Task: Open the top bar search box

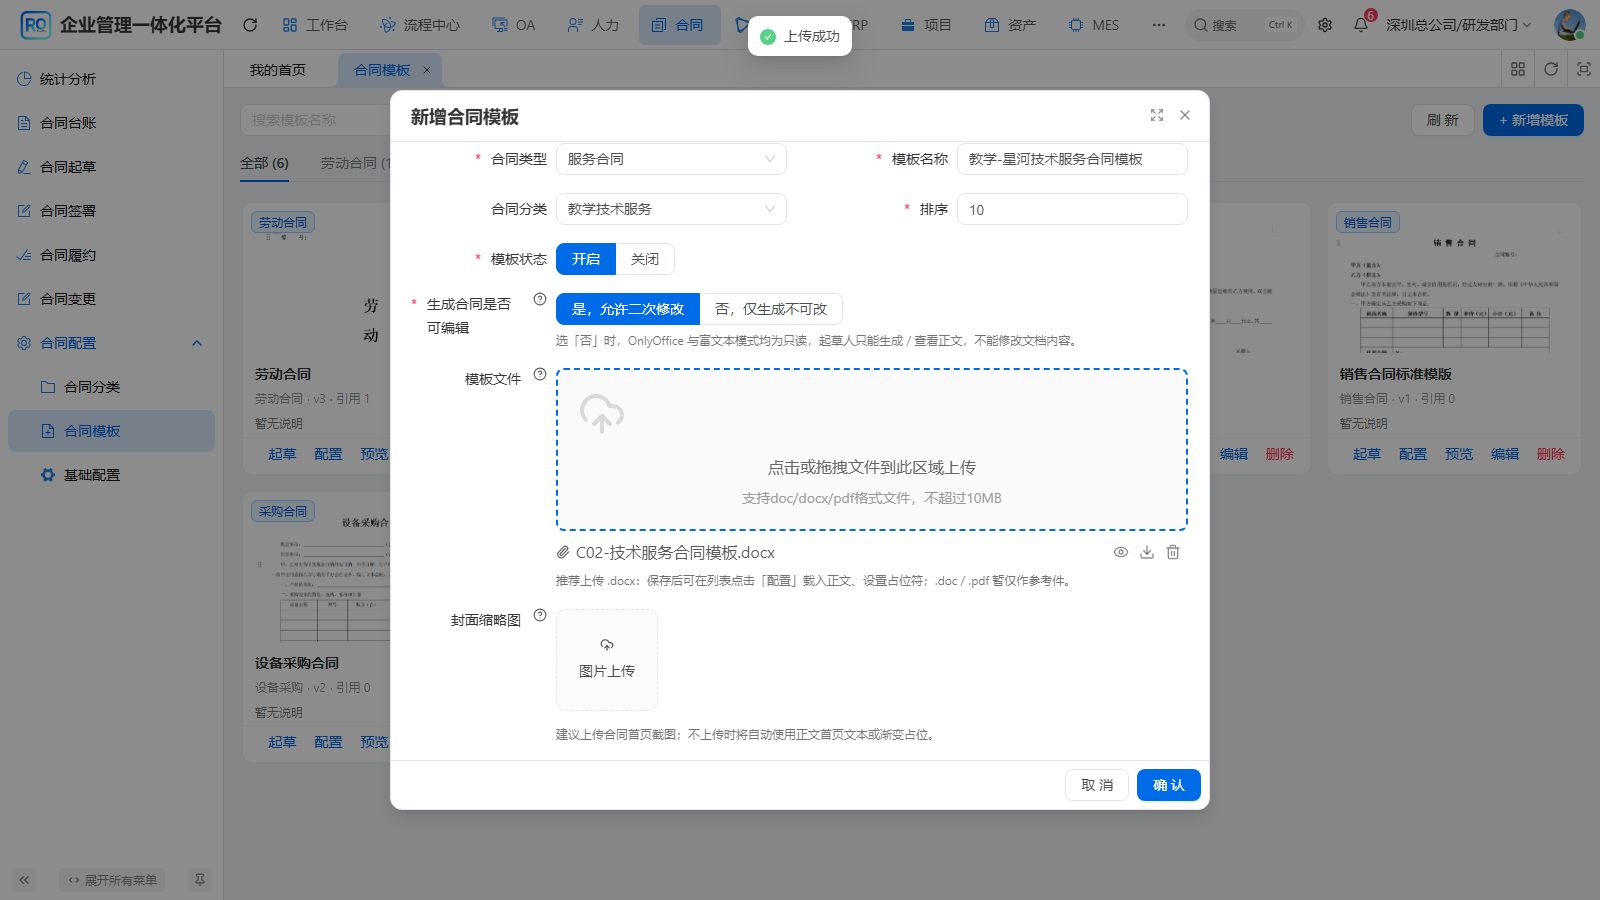Action: point(1245,25)
